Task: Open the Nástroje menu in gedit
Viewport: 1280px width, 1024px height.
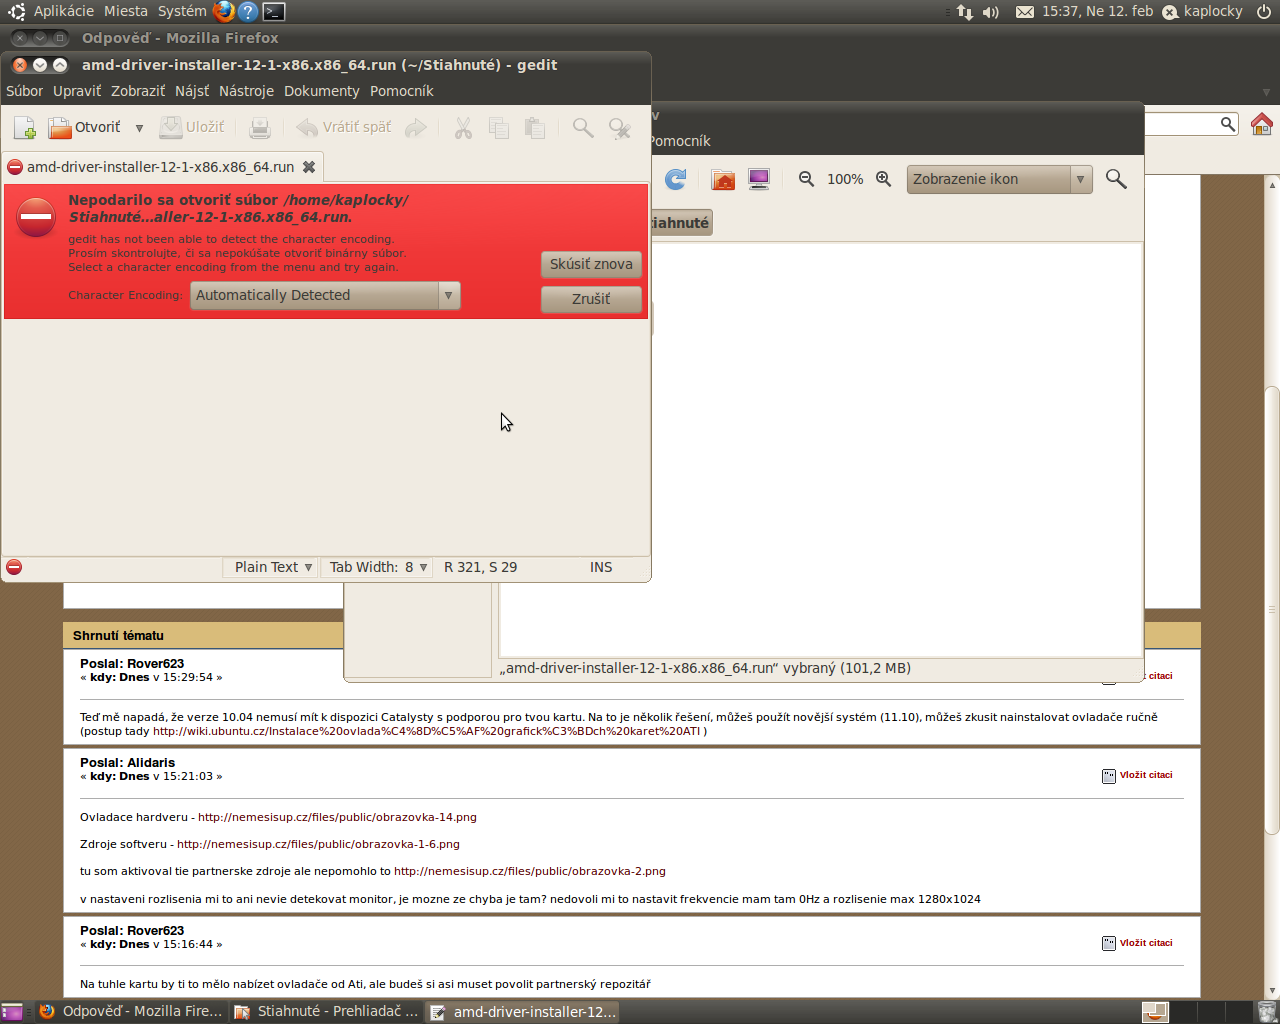Action: click(246, 91)
